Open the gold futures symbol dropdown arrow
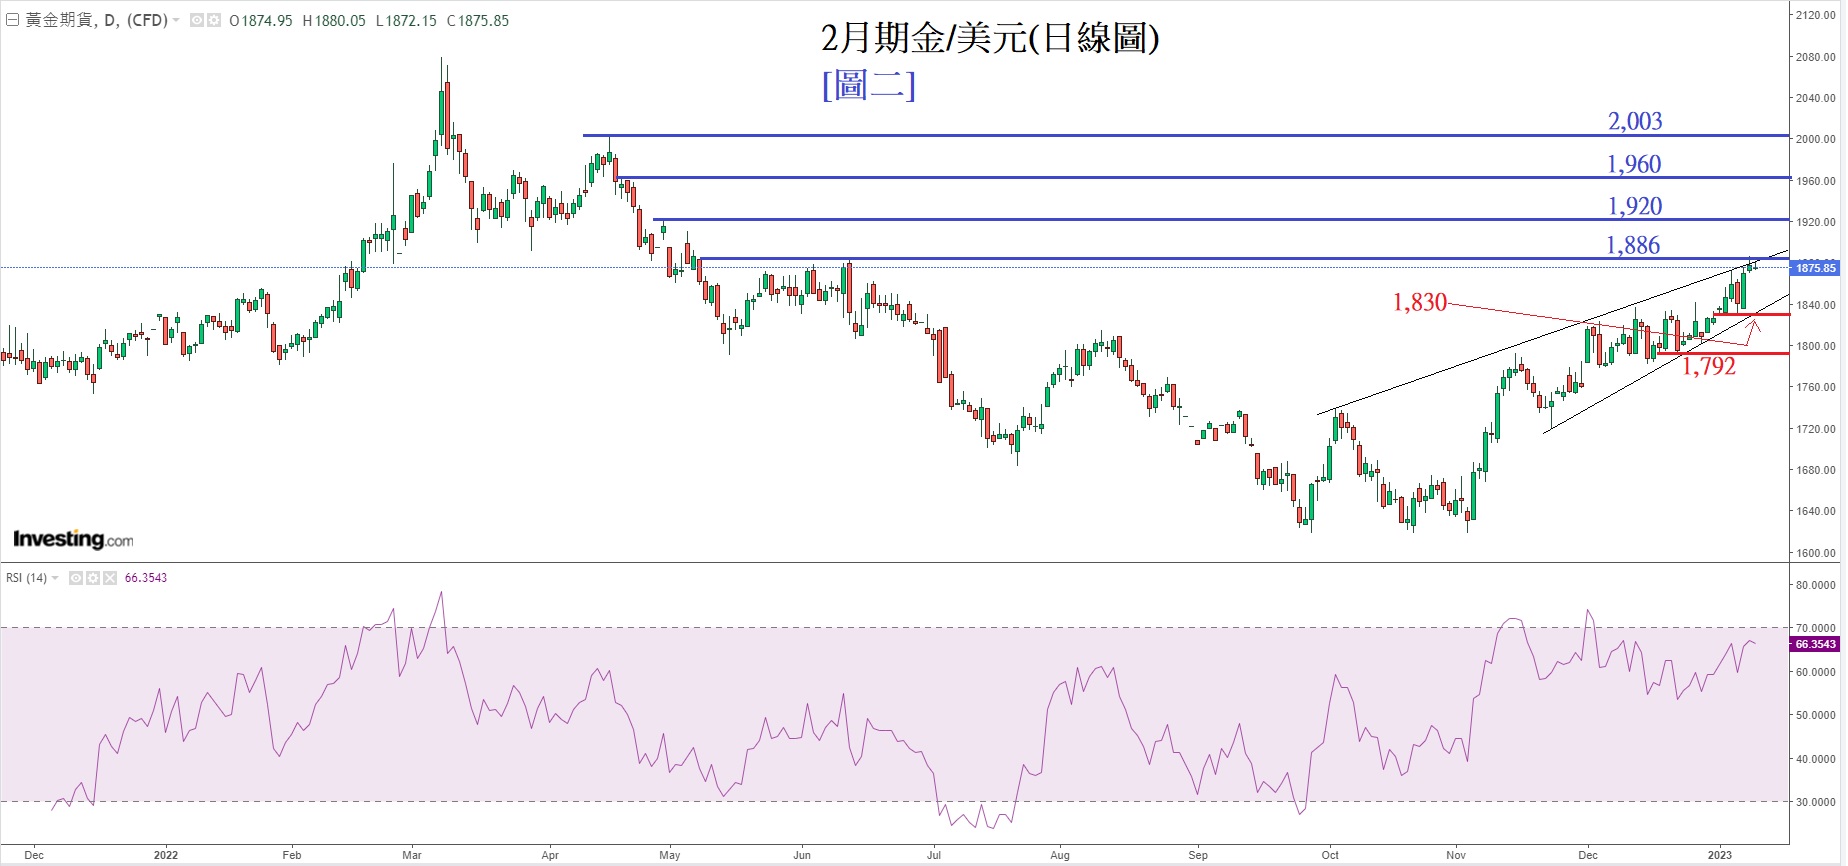 [176, 20]
